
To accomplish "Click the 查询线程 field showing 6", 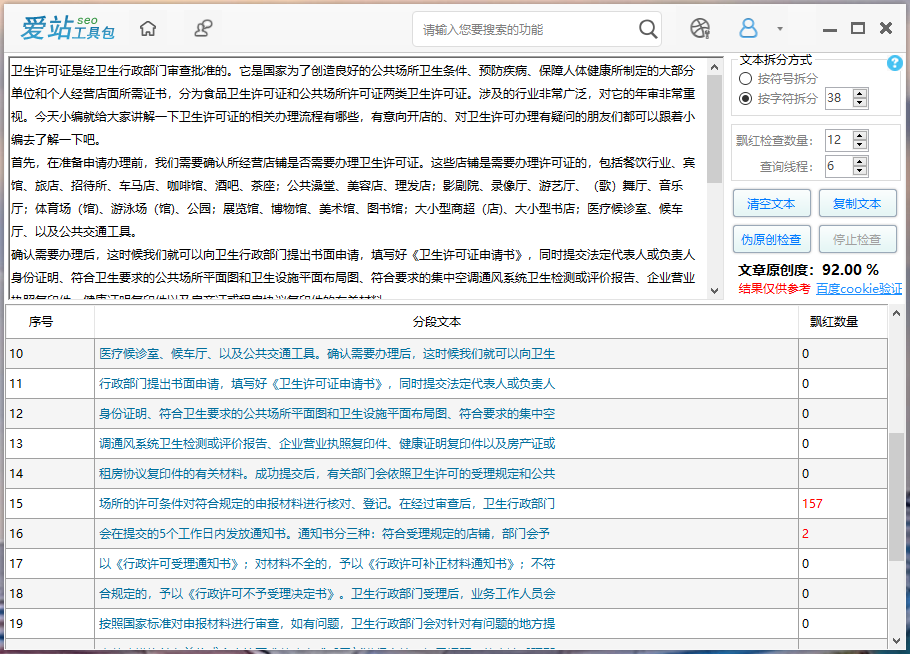I will (839, 167).
